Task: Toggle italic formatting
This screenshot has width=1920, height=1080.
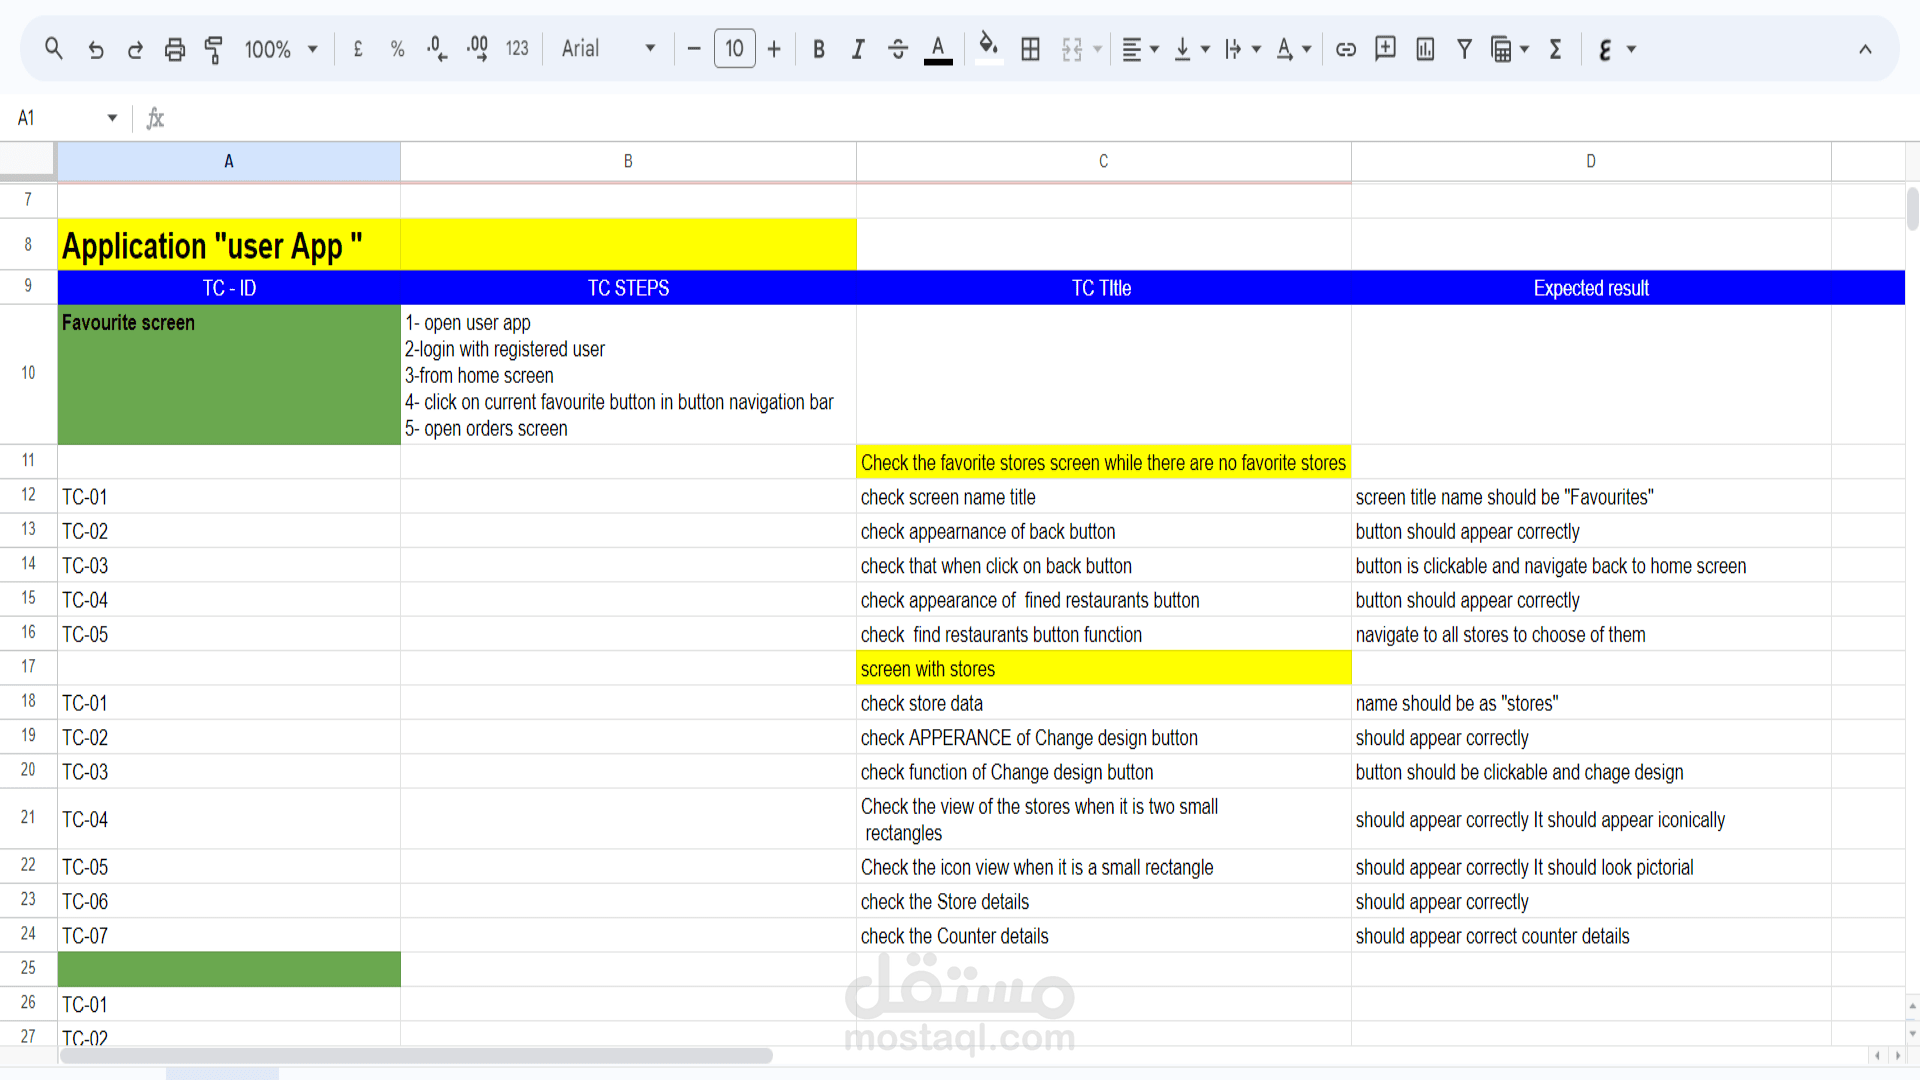Action: pyautogui.click(x=857, y=49)
